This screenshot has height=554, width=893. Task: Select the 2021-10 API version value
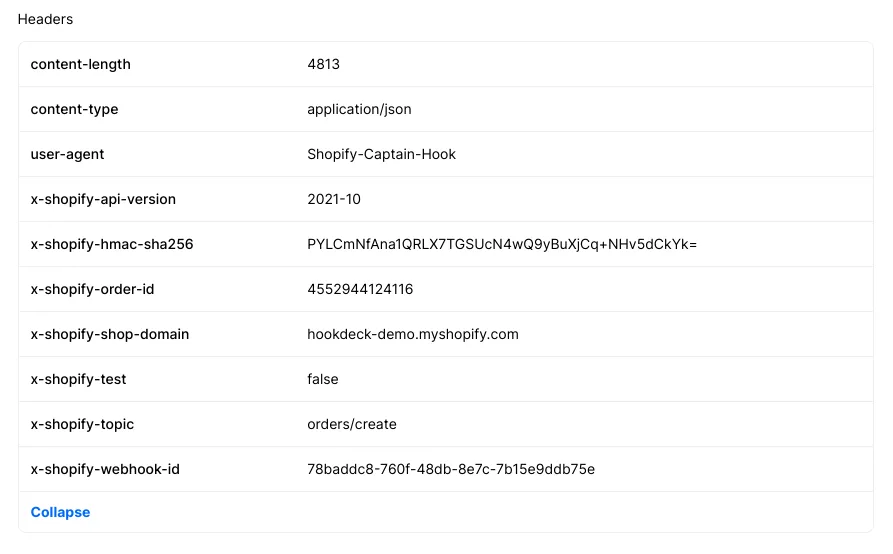[x=334, y=199]
